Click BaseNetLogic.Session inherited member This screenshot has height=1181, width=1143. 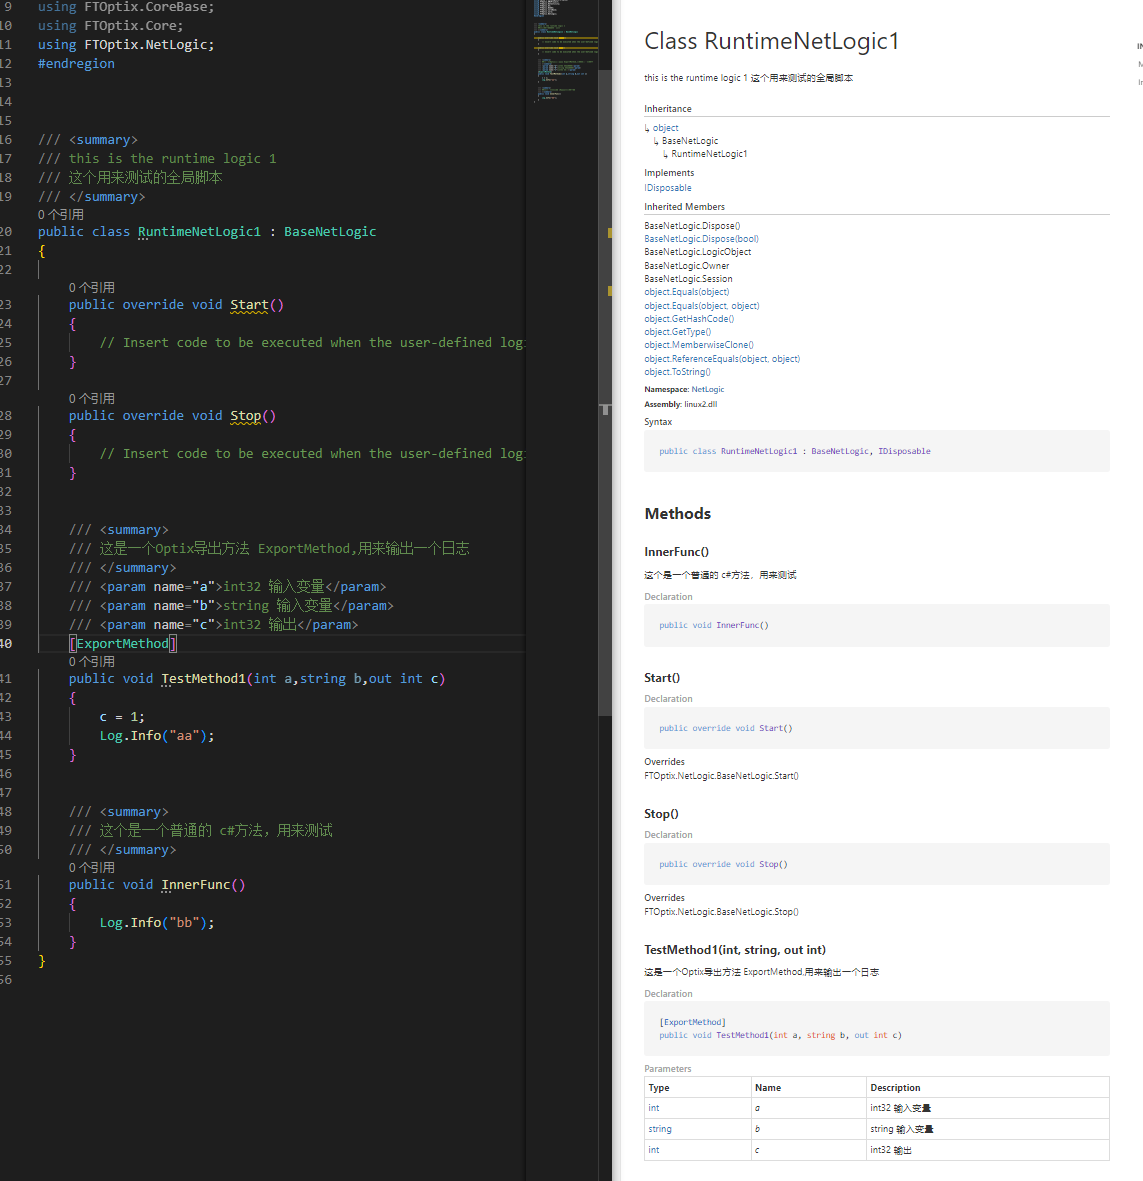(688, 279)
